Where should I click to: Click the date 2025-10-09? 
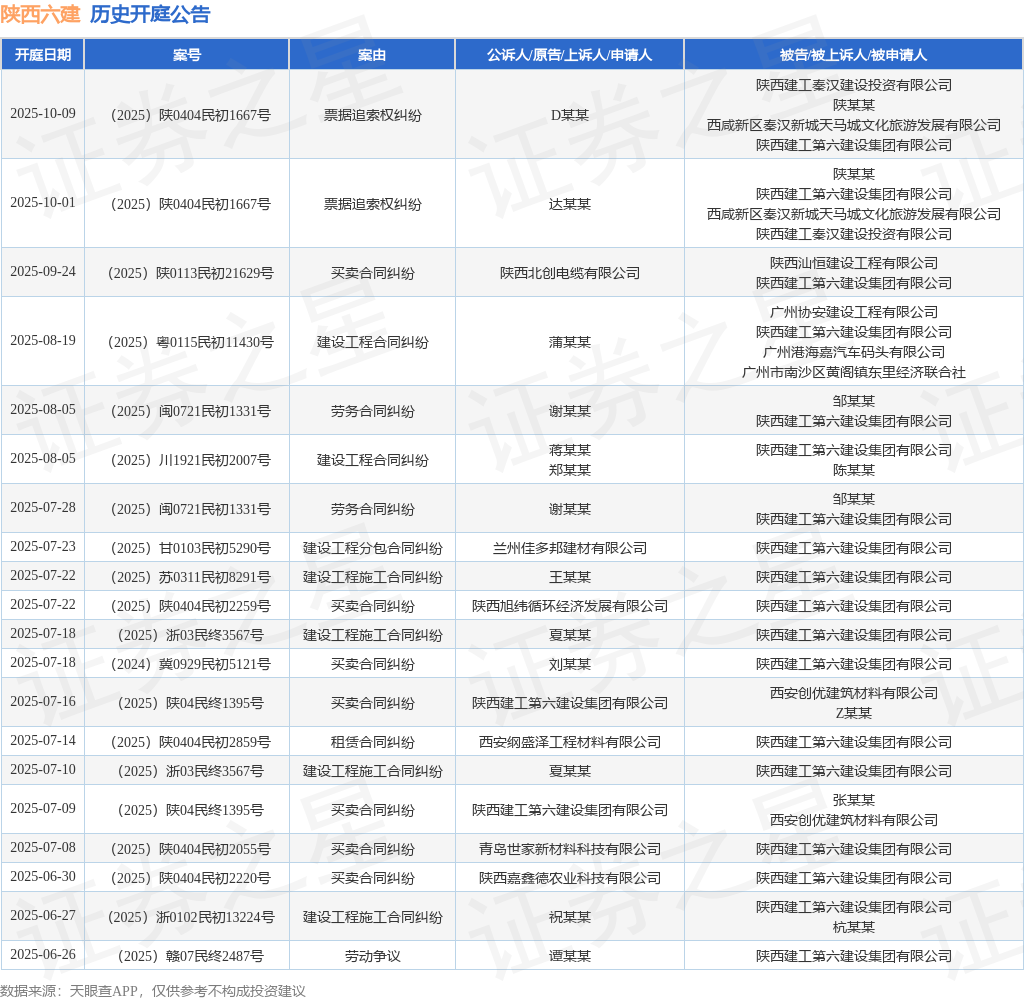pos(42,114)
